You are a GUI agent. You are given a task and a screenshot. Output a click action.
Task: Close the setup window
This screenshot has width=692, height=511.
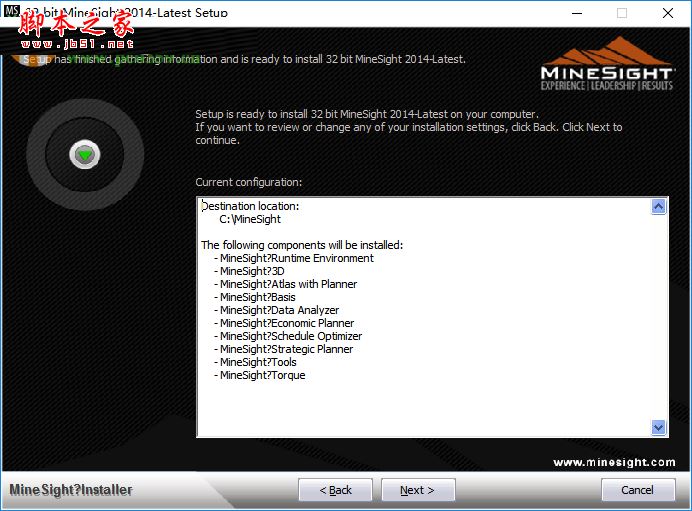coord(668,13)
